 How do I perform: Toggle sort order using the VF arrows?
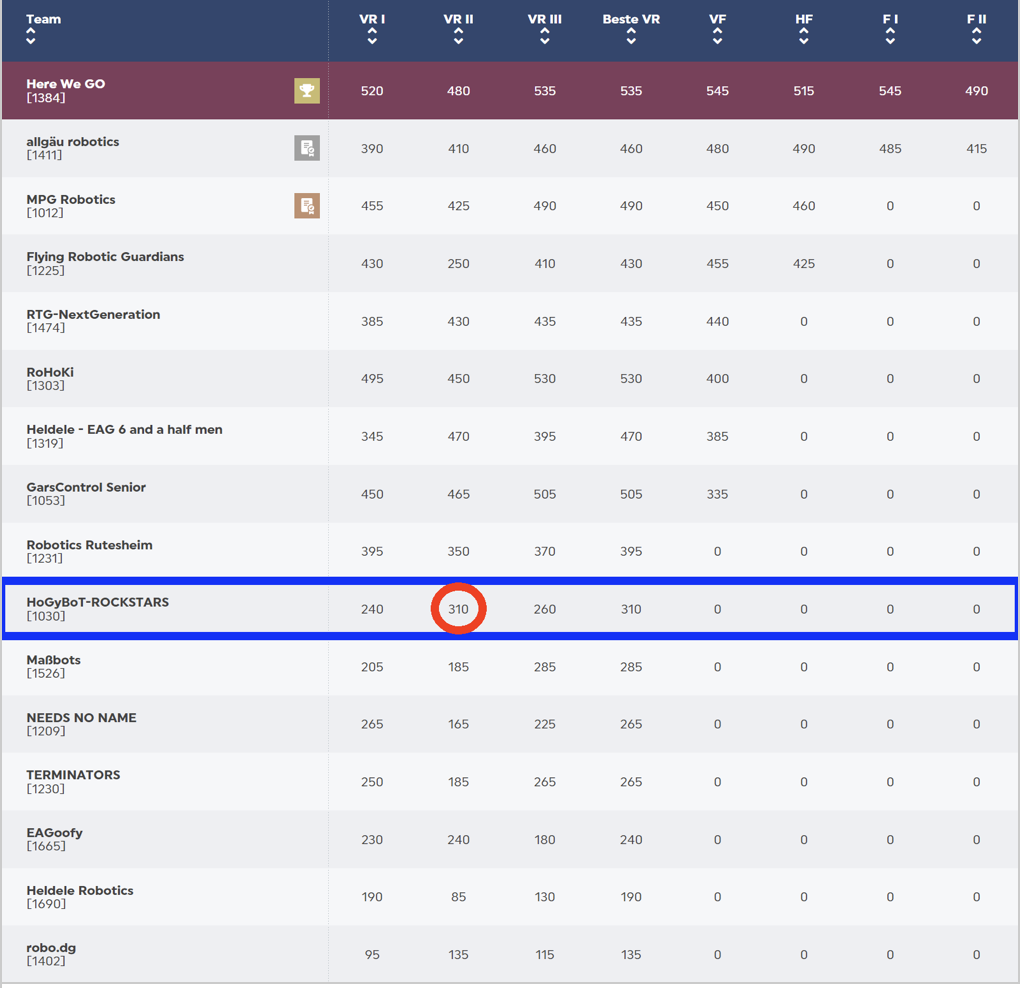coord(717,36)
